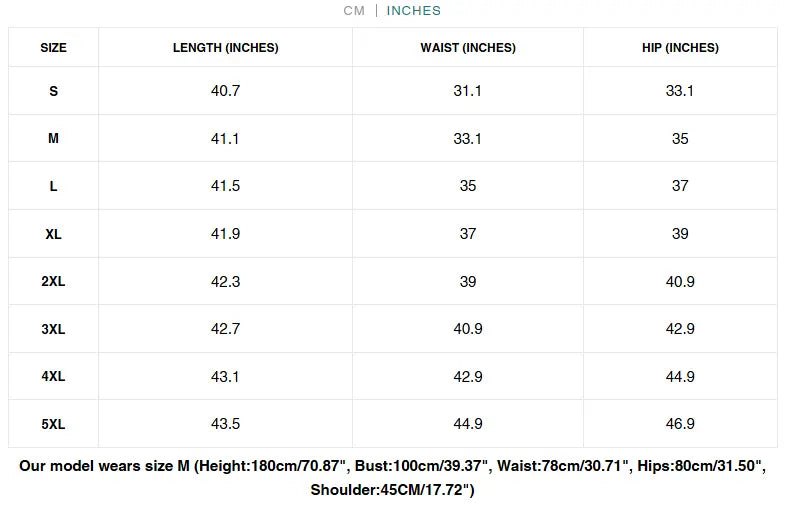Click the hip value 46.9 for 5XL
Viewport: 786px width, 506px height.
[680, 424]
